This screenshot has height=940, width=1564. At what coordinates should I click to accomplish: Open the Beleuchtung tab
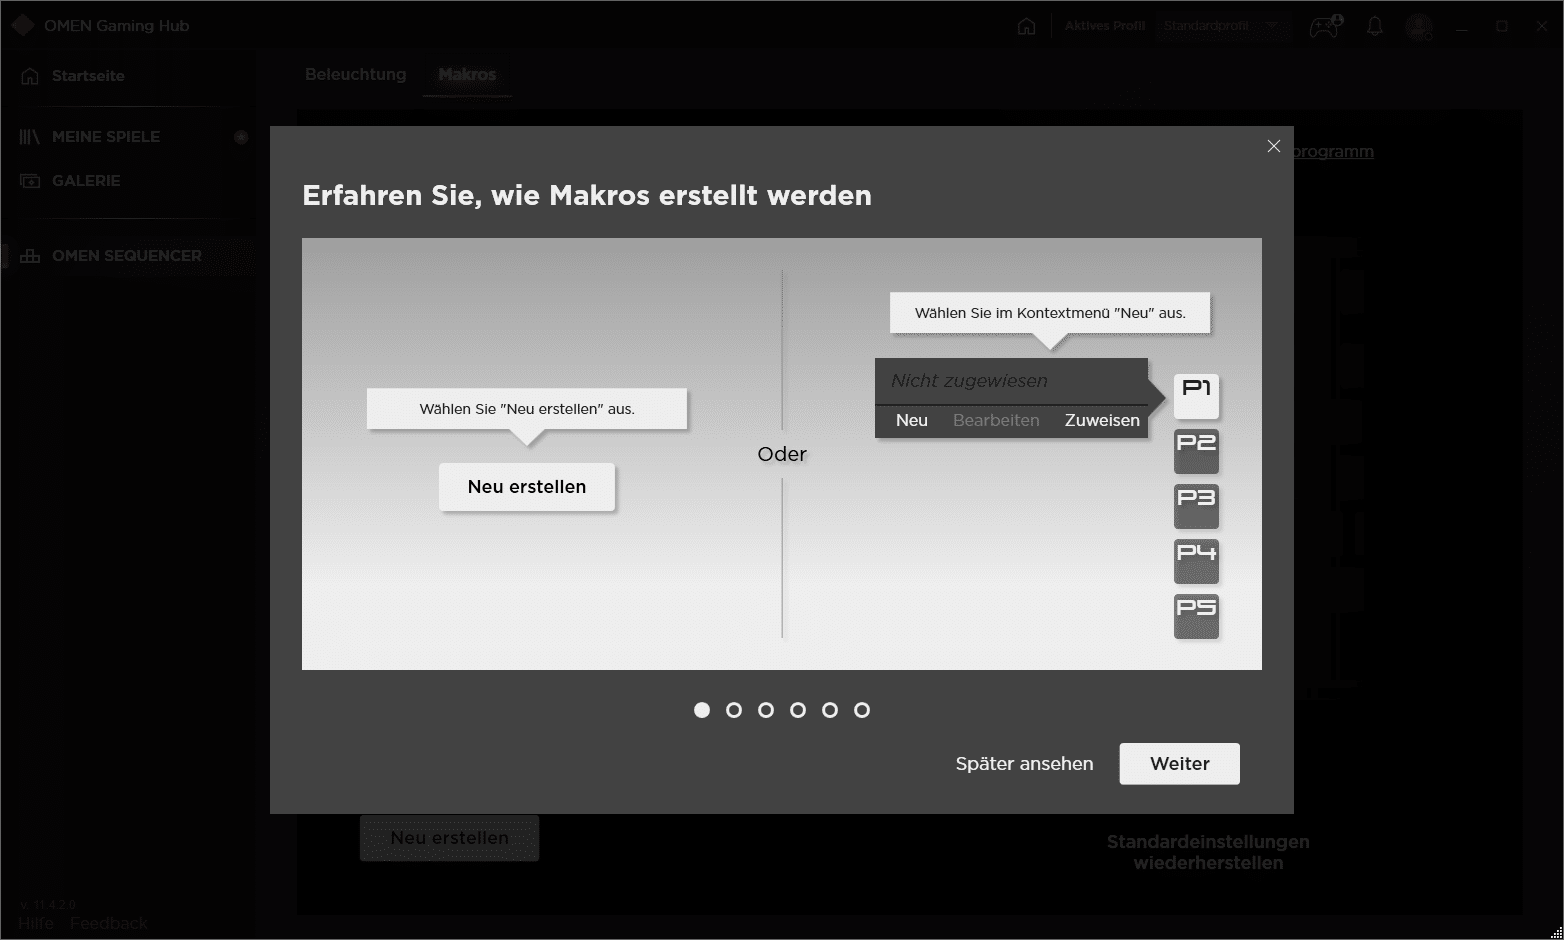pos(355,75)
